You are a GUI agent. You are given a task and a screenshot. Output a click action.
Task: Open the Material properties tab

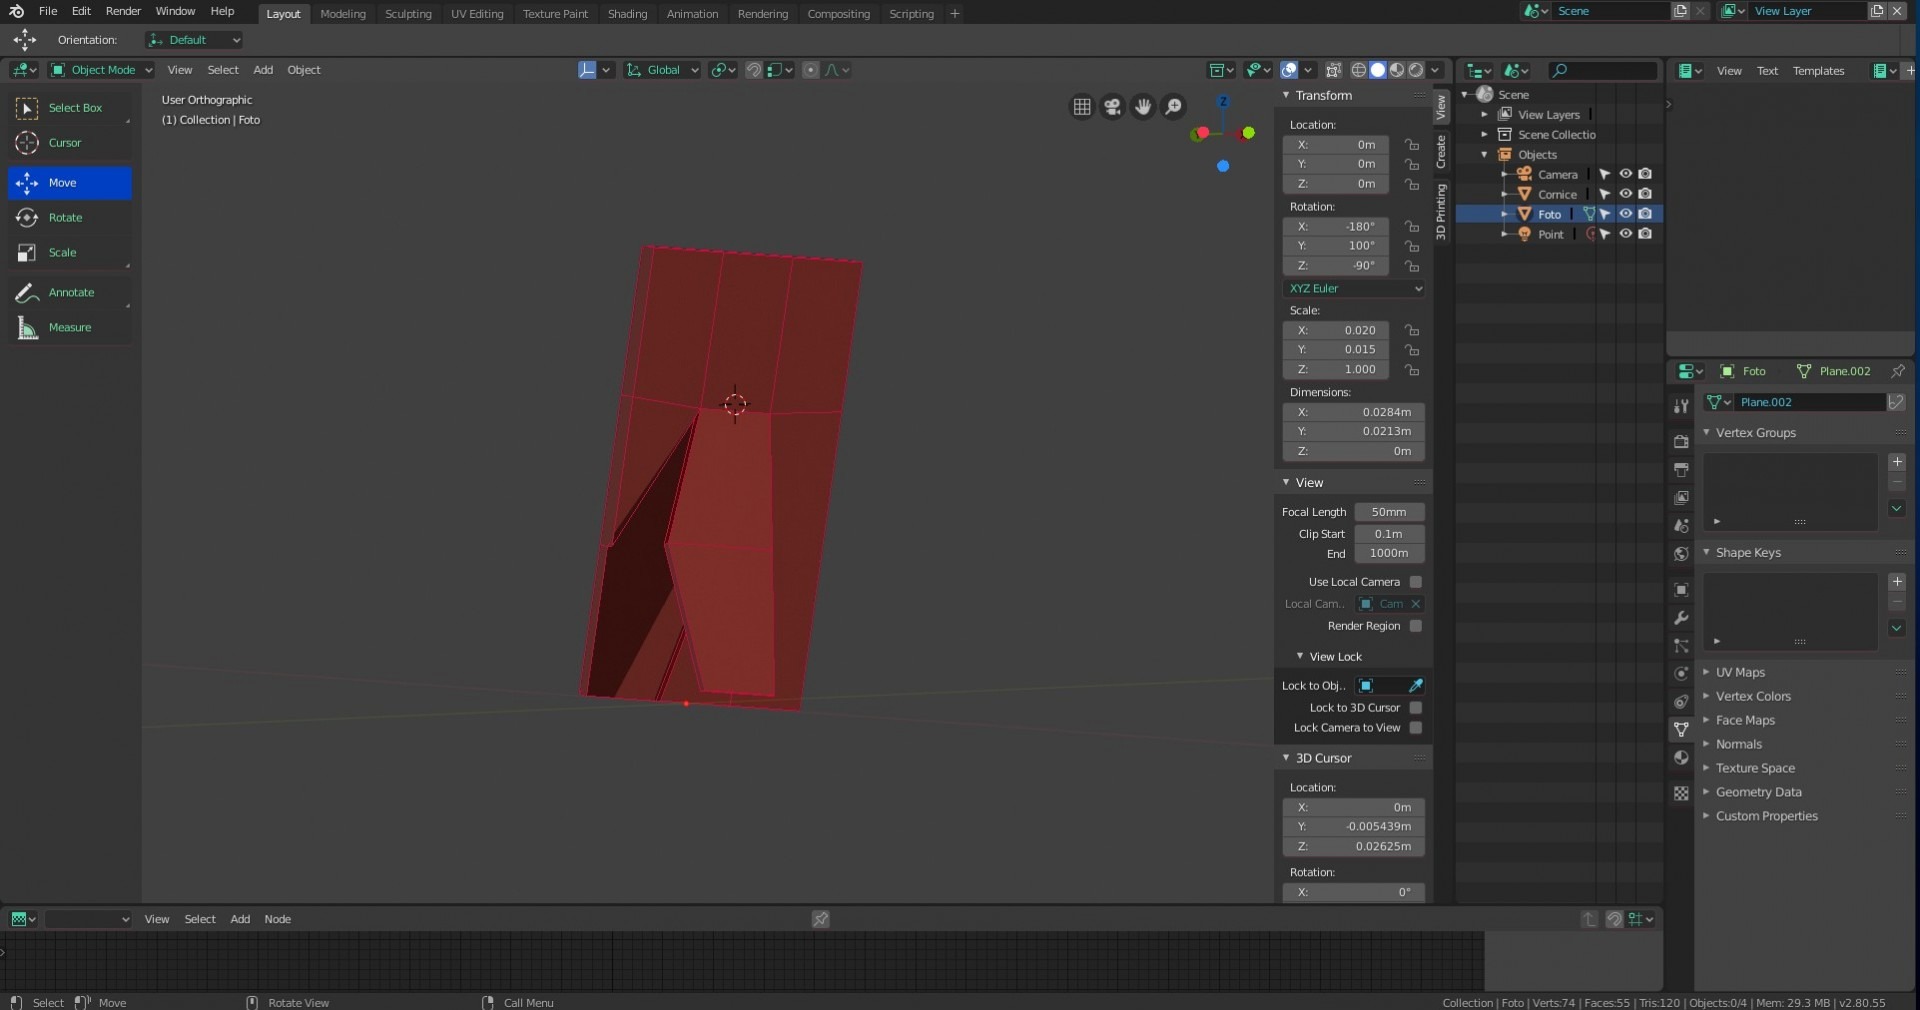(1681, 757)
